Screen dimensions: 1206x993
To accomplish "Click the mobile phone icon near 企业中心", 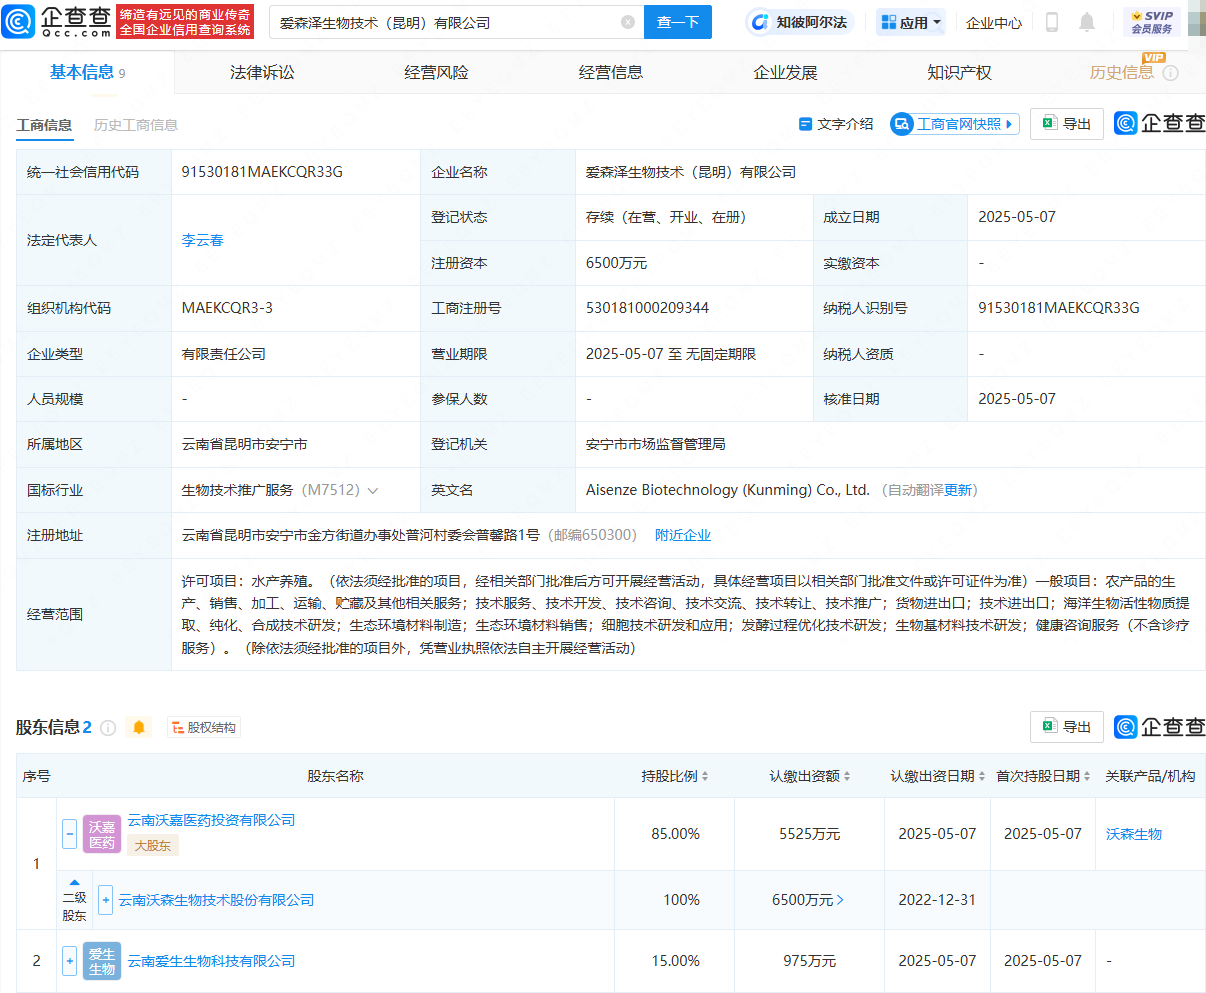I will coord(1053,21).
